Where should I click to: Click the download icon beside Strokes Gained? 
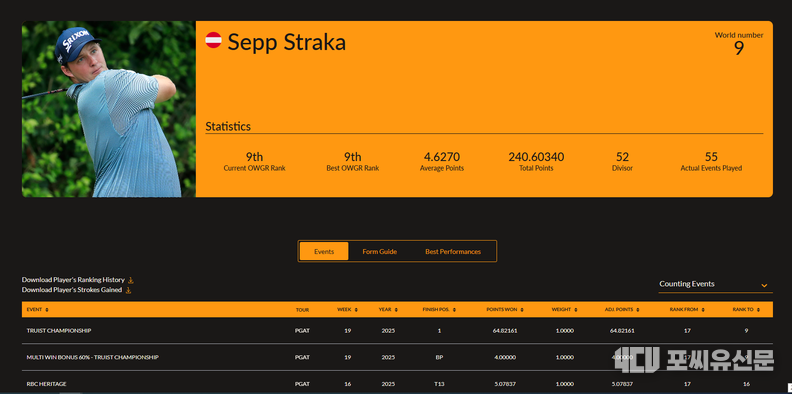pos(128,290)
